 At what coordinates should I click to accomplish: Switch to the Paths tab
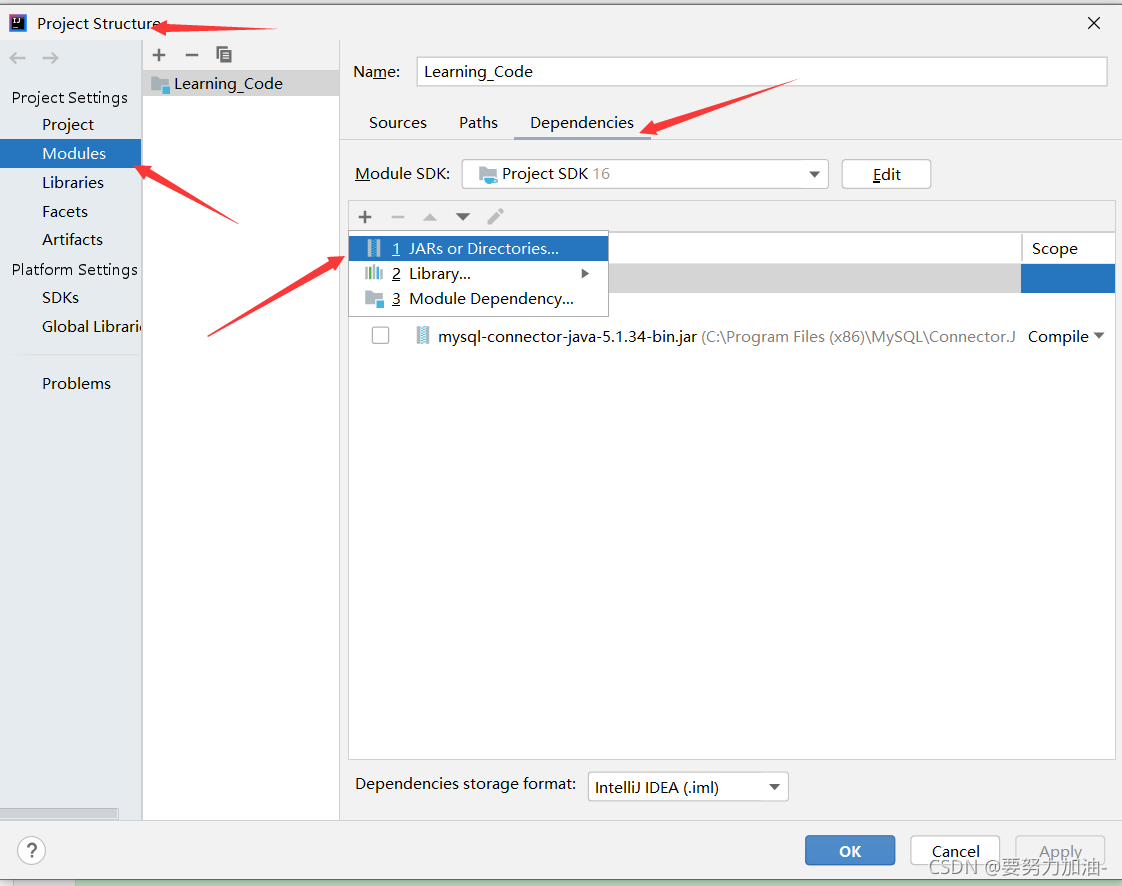[x=478, y=122]
